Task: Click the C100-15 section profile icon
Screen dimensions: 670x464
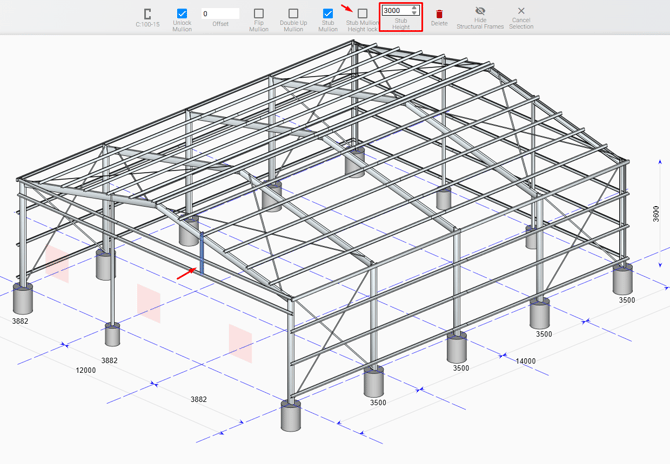Action: coord(148,13)
